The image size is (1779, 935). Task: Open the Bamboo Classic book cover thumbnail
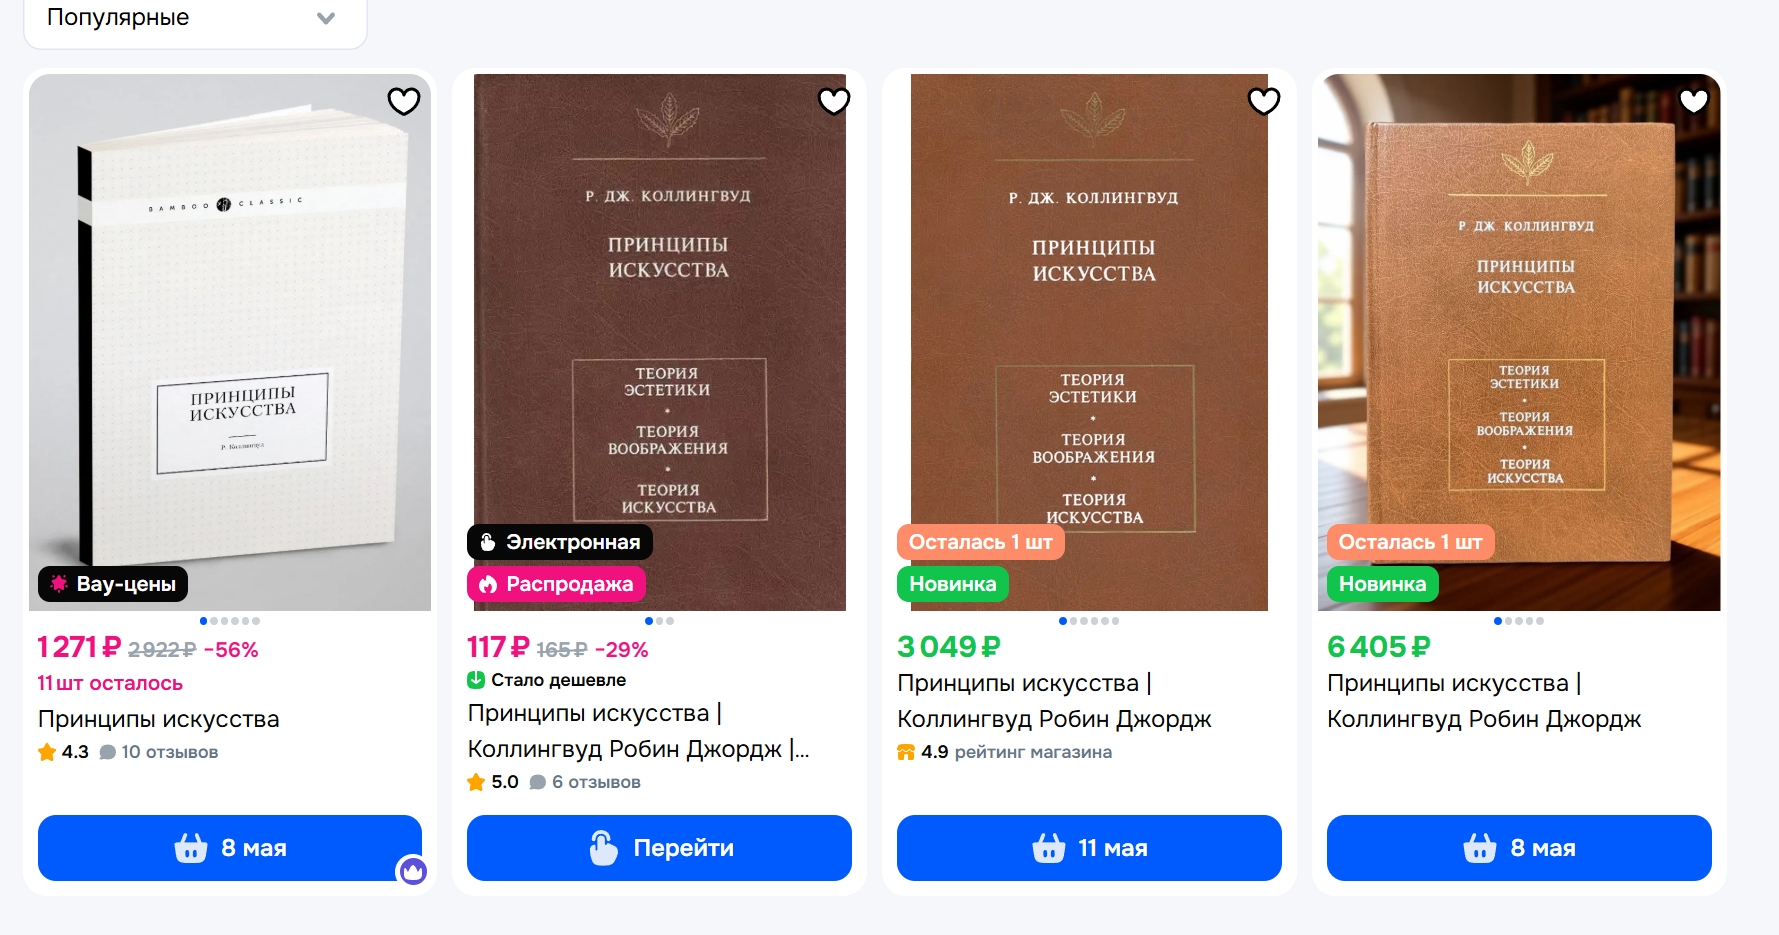tap(230, 342)
